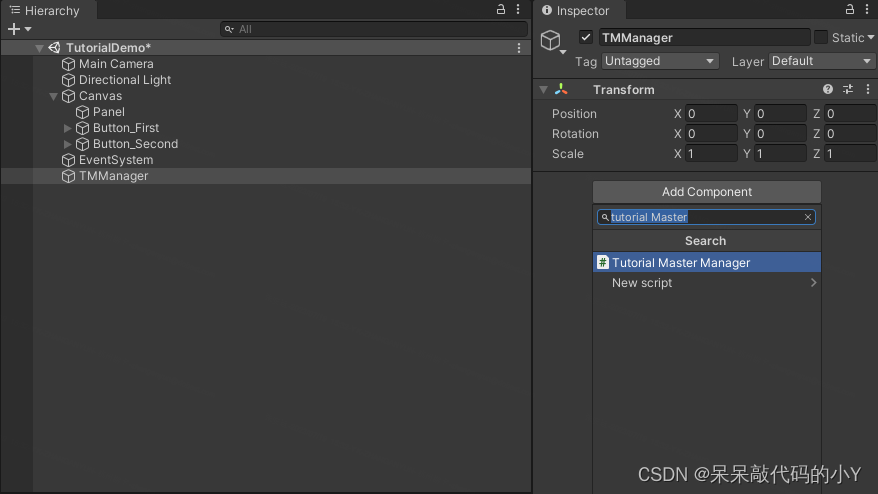This screenshot has height=494, width=878.
Task: Click the Scale Z value field
Action: click(x=850, y=153)
